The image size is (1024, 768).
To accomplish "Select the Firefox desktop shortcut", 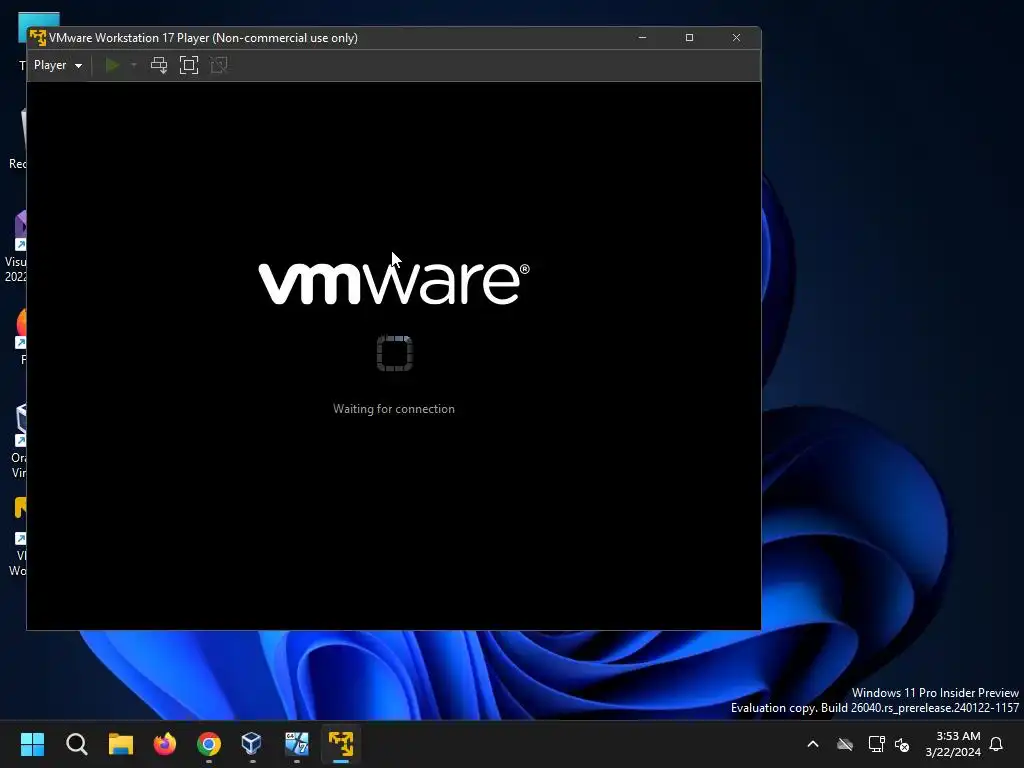I will pos(21,336).
